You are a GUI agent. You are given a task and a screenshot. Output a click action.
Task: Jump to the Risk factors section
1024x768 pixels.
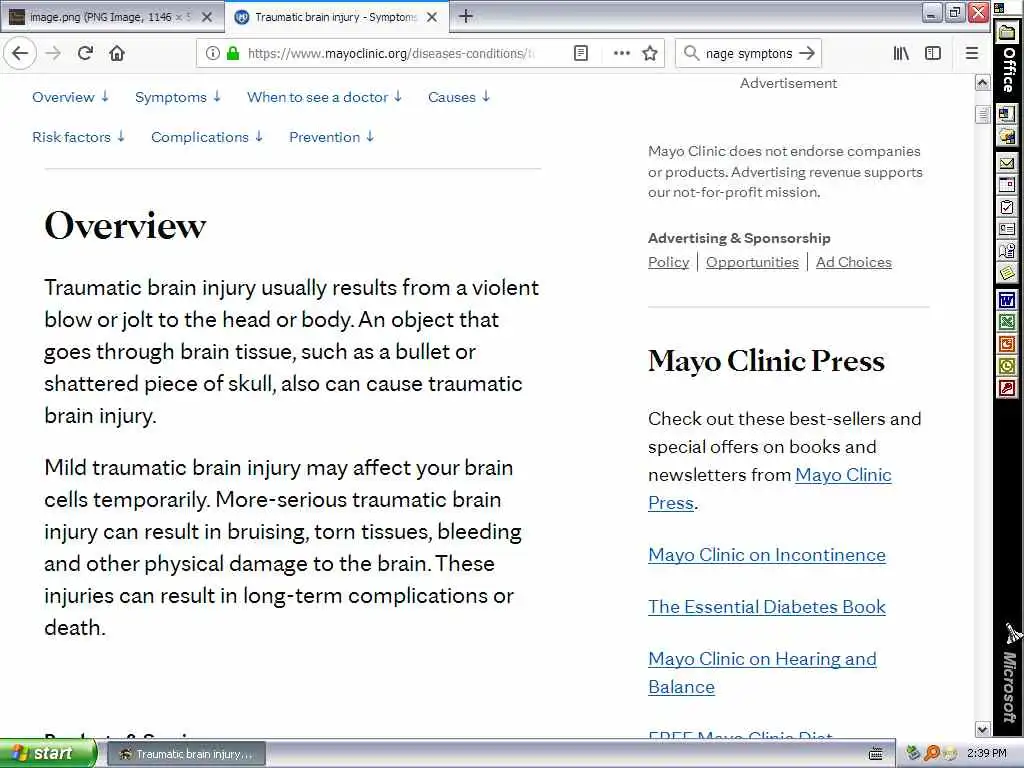click(x=78, y=136)
